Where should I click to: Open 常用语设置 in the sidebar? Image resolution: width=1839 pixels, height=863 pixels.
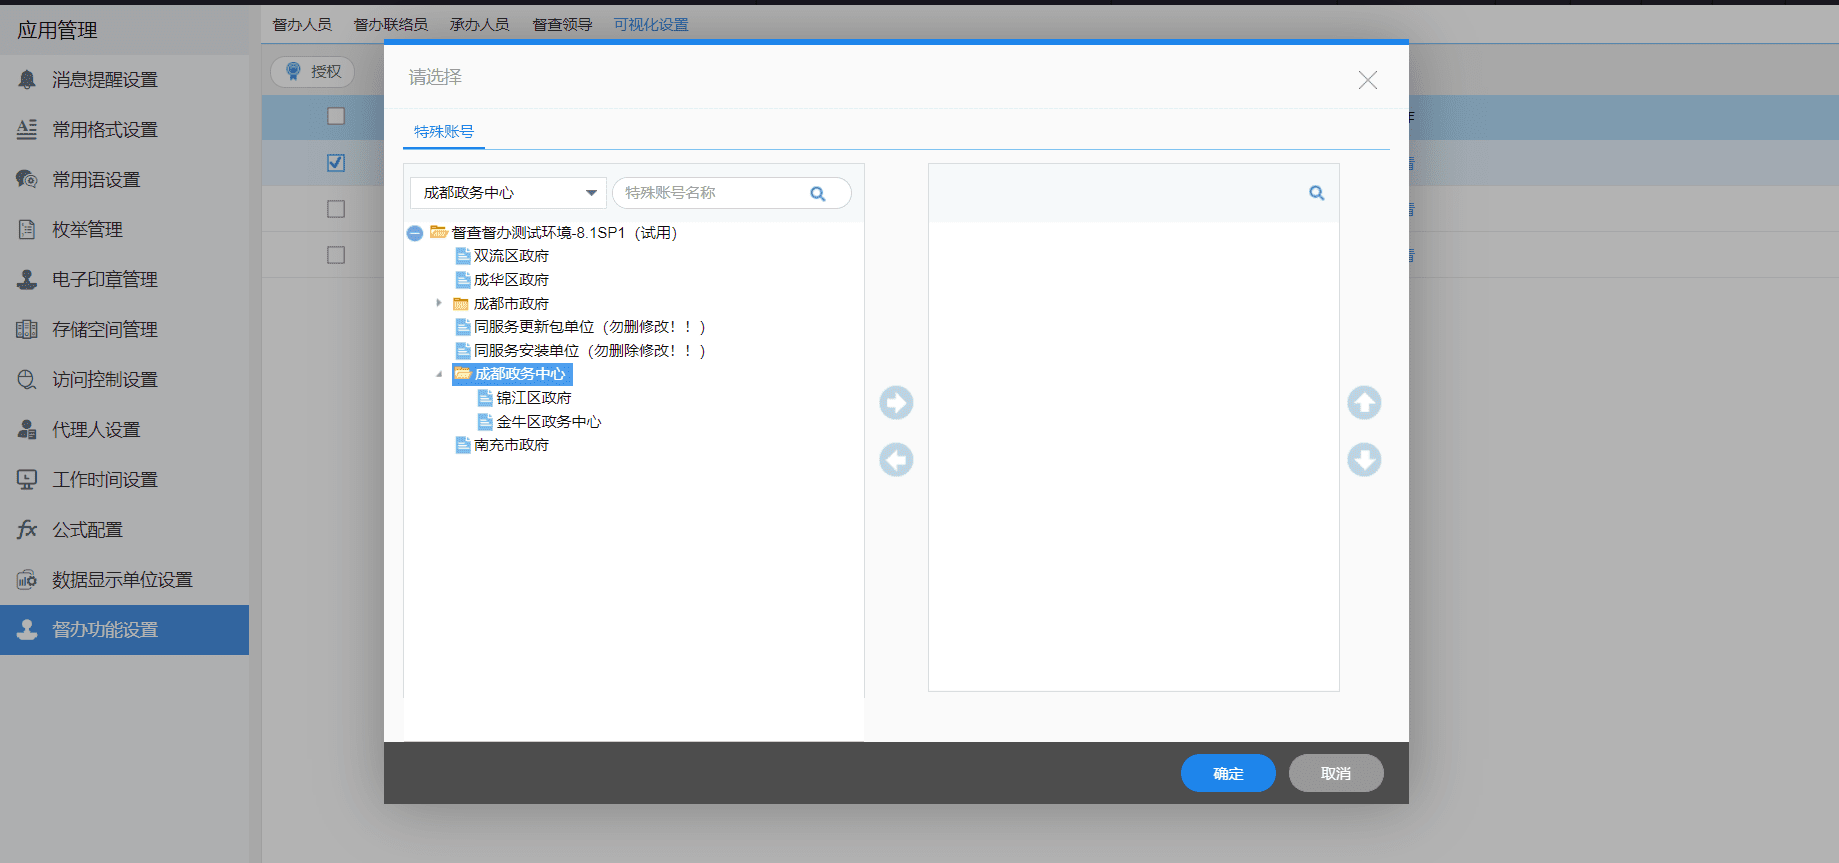124,180
